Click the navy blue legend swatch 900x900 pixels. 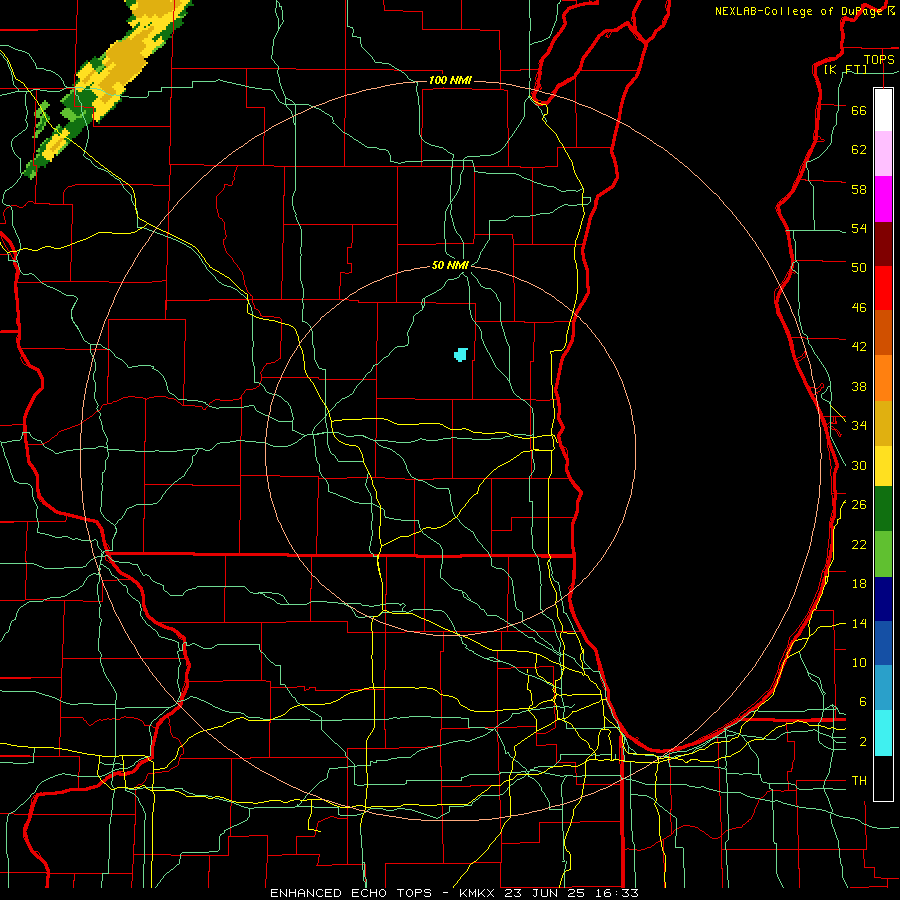(x=883, y=599)
